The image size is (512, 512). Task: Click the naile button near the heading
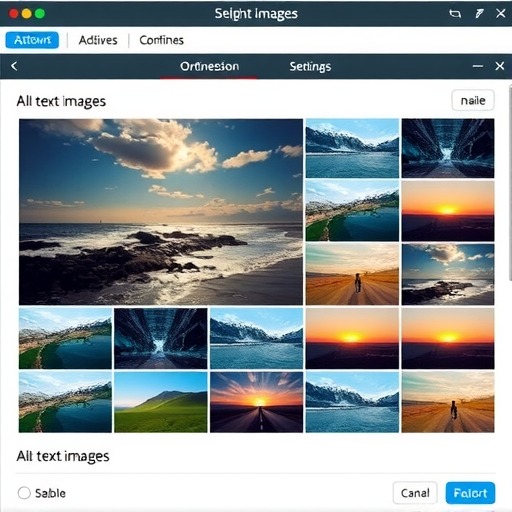[x=473, y=100]
